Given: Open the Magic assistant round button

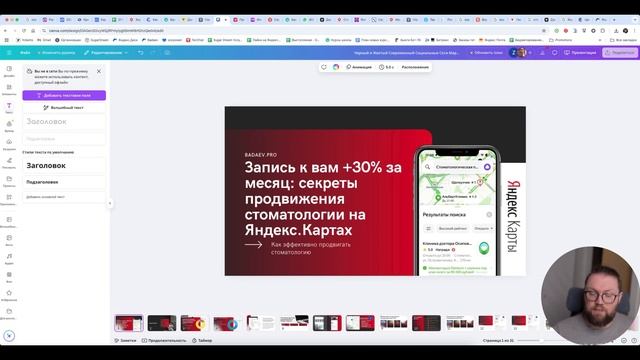Looking at the screenshot, I should [x=9, y=336].
